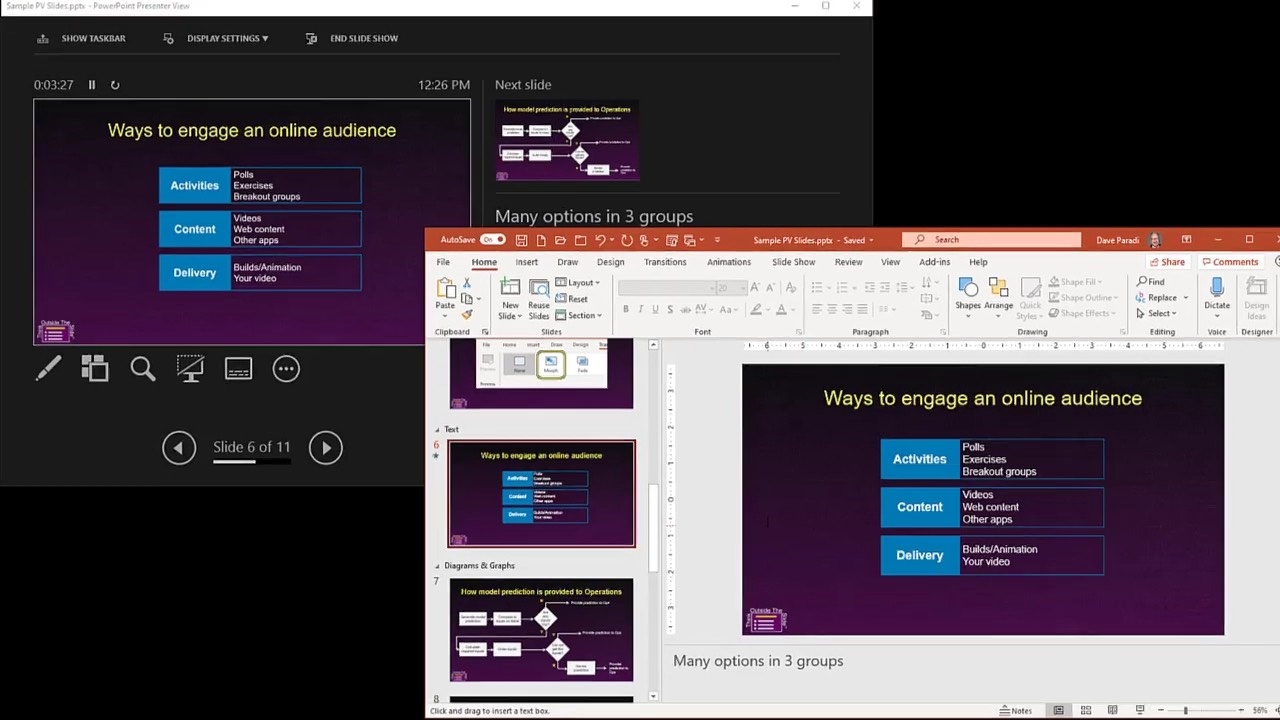The height and width of the screenshot is (720, 1280).
Task: Adjust the zoom slider in status bar
Action: point(1185,710)
